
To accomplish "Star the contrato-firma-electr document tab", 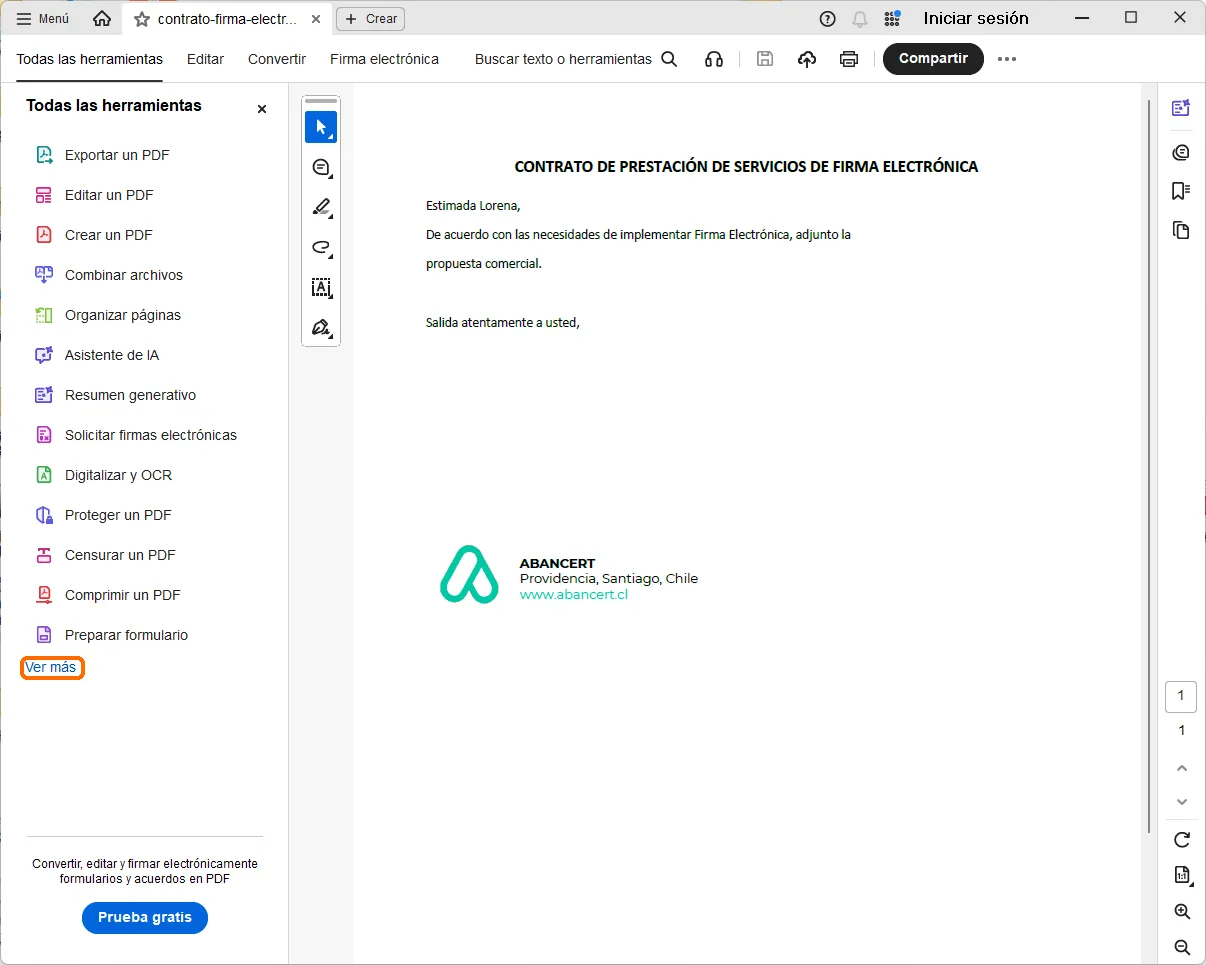I will click(141, 19).
